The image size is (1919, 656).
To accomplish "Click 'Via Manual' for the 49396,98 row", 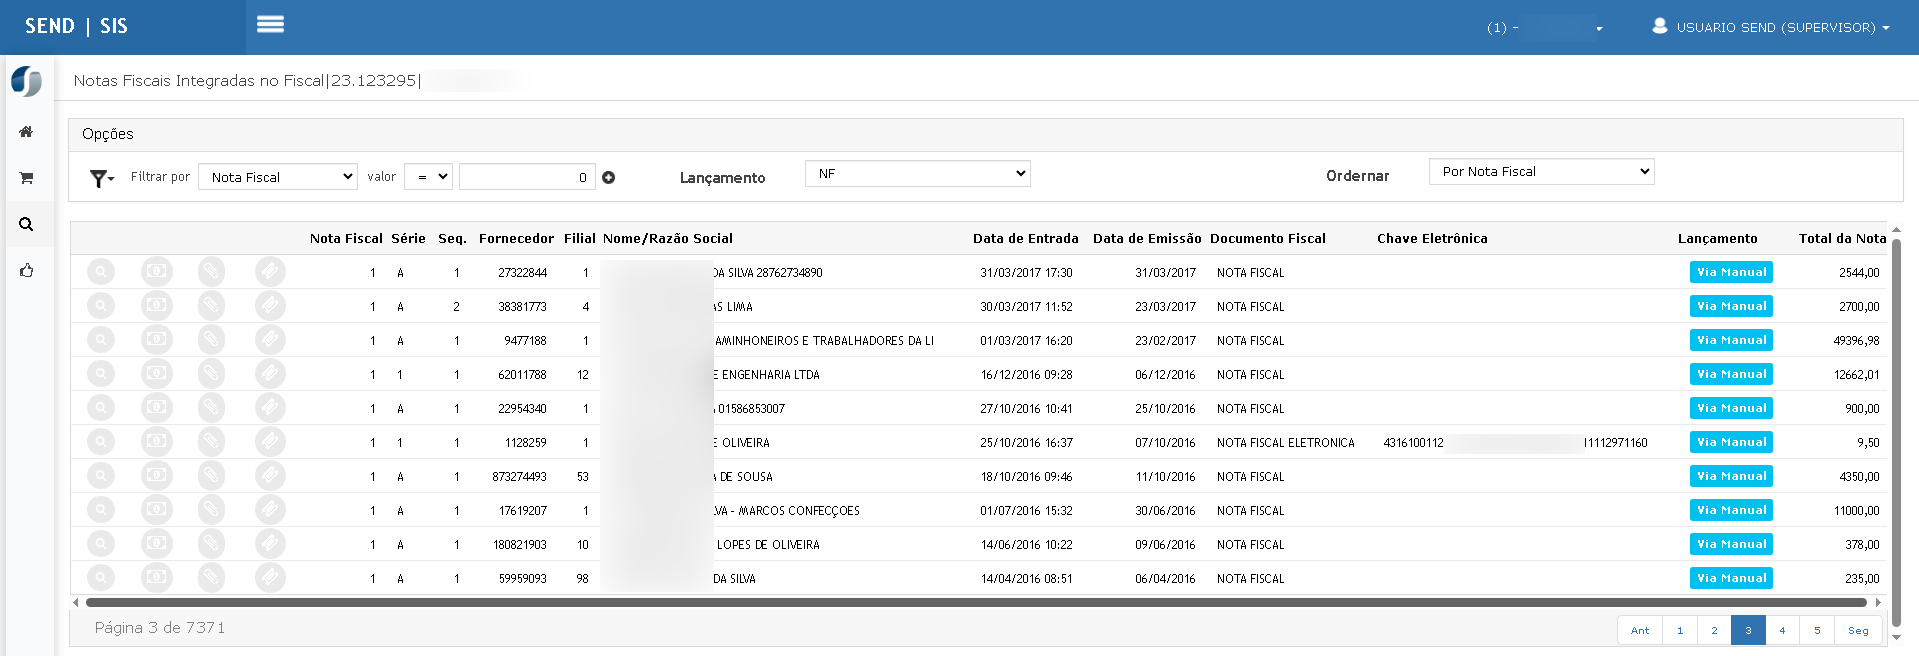I will point(1731,340).
